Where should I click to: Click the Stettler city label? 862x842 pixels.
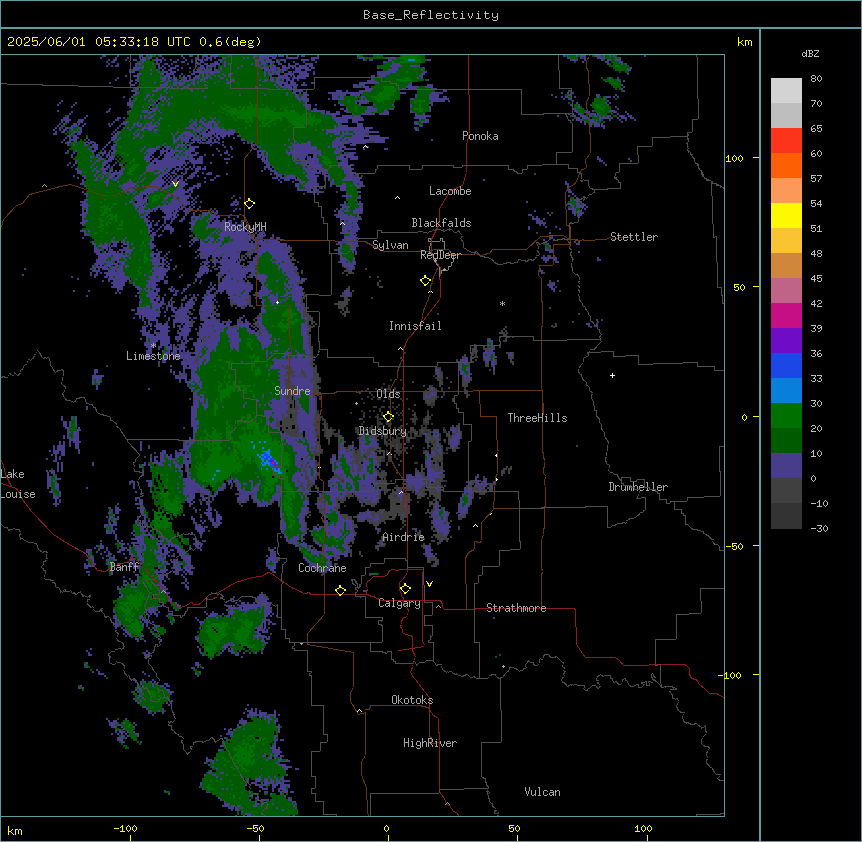634,237
